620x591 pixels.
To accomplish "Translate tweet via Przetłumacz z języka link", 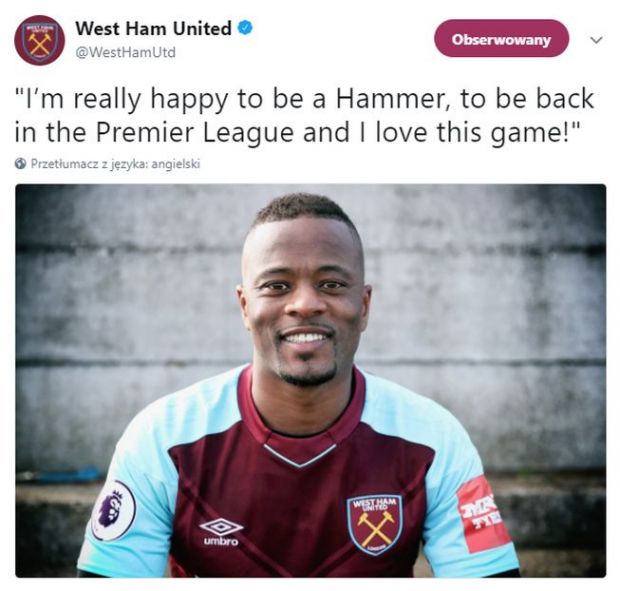I will point(115,163).
